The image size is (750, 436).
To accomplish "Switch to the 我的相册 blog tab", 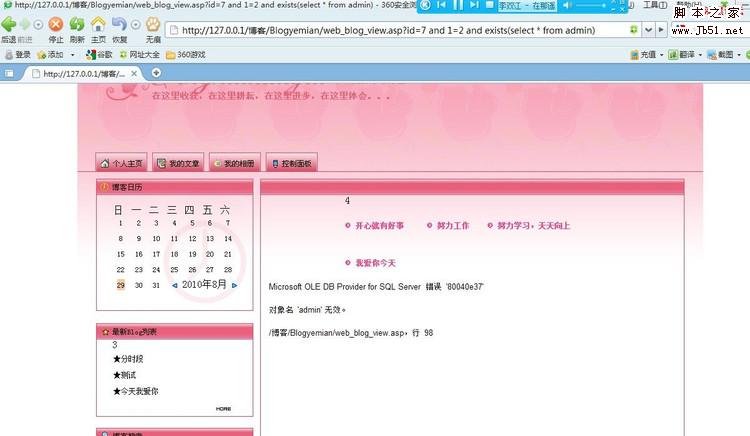I will pyautogui.click(x=234, y=163).
